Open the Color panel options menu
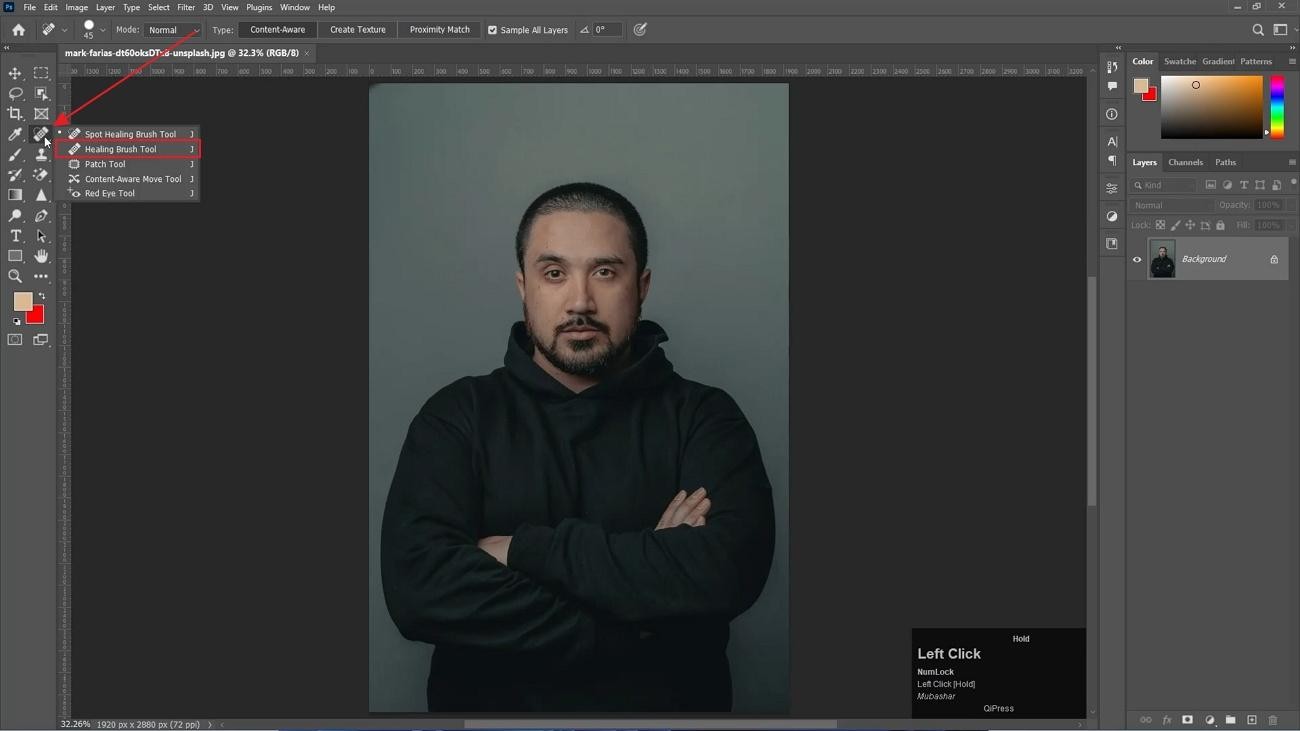Image resolution: width=1300 pixels, height=731 pixels. click(x=1292, y=62)
